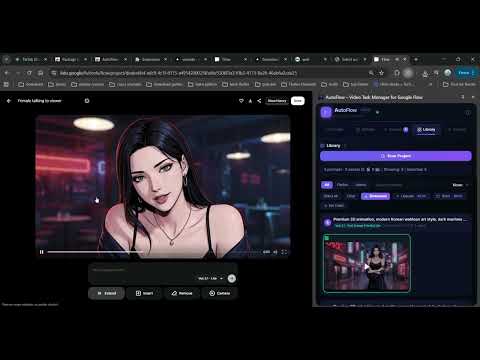The width and height of the screenshot is (480, 360).
Task: Pause the video playback
Action: (42, 252)
